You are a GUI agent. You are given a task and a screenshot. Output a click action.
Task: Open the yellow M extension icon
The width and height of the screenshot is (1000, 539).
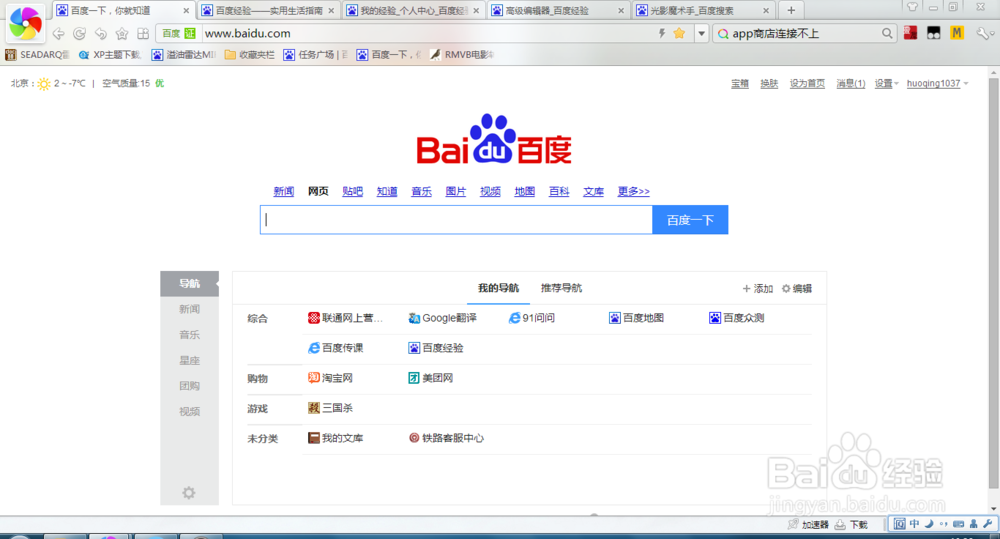(x=957, y=33)
